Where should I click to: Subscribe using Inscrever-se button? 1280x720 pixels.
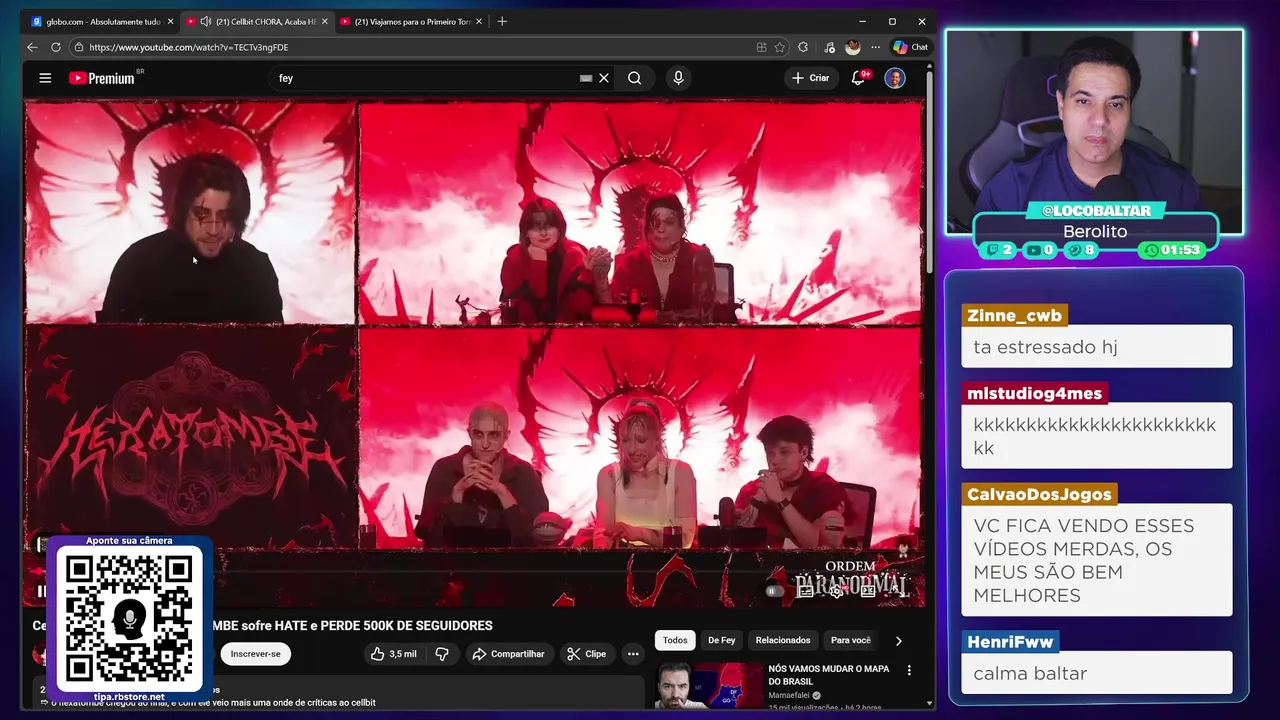point(255,654)
